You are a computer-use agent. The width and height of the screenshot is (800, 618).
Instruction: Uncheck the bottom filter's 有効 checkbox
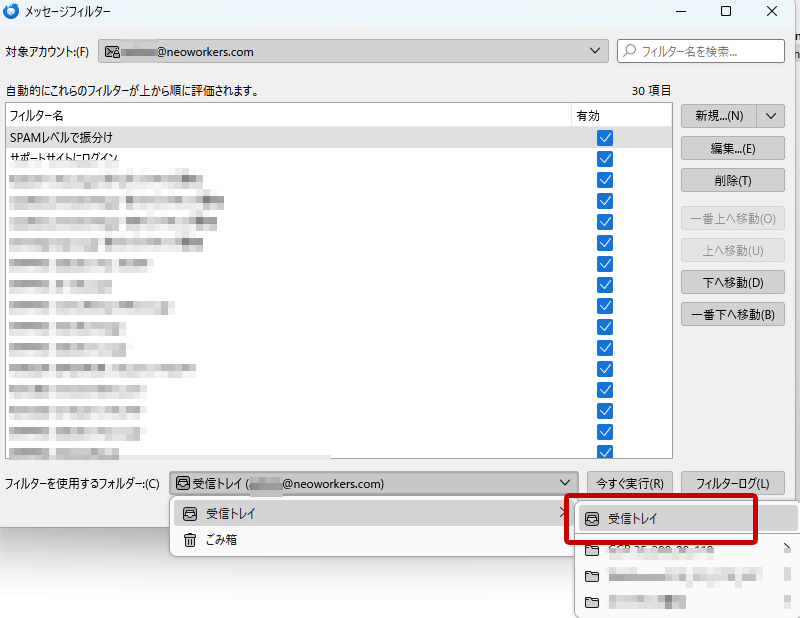coord(604,452)
